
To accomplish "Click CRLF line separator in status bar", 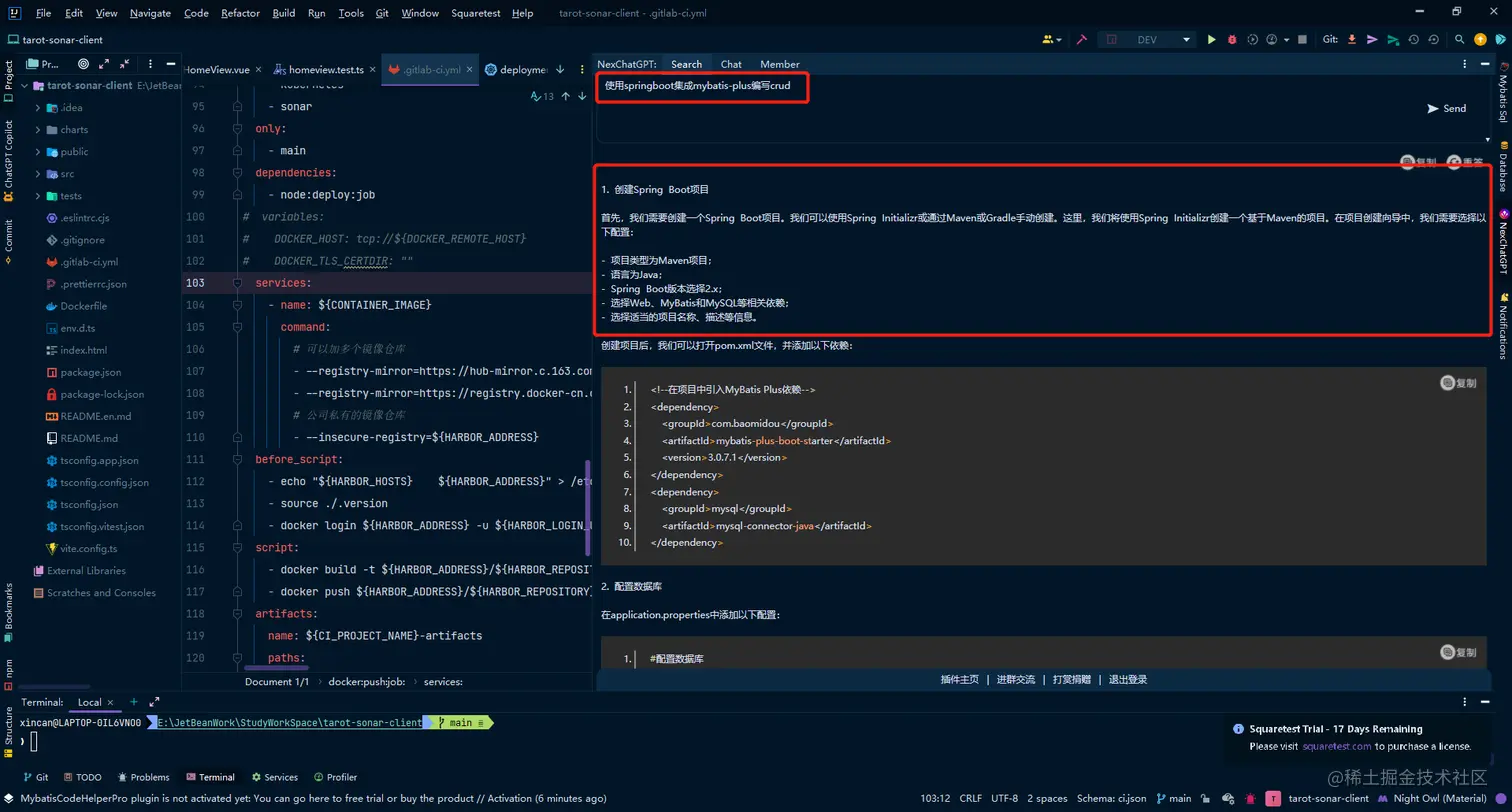I will click(x=970, y=798).
